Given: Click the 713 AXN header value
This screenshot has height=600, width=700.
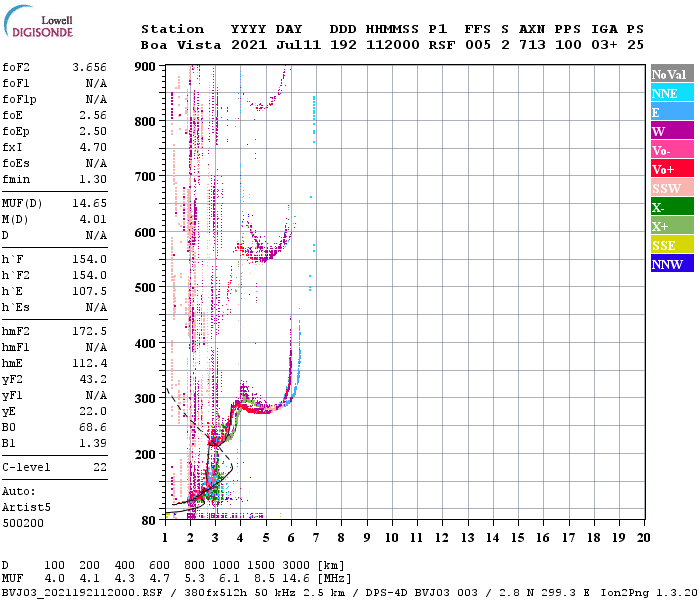Looking at the screenshot, I should [532, 45].
